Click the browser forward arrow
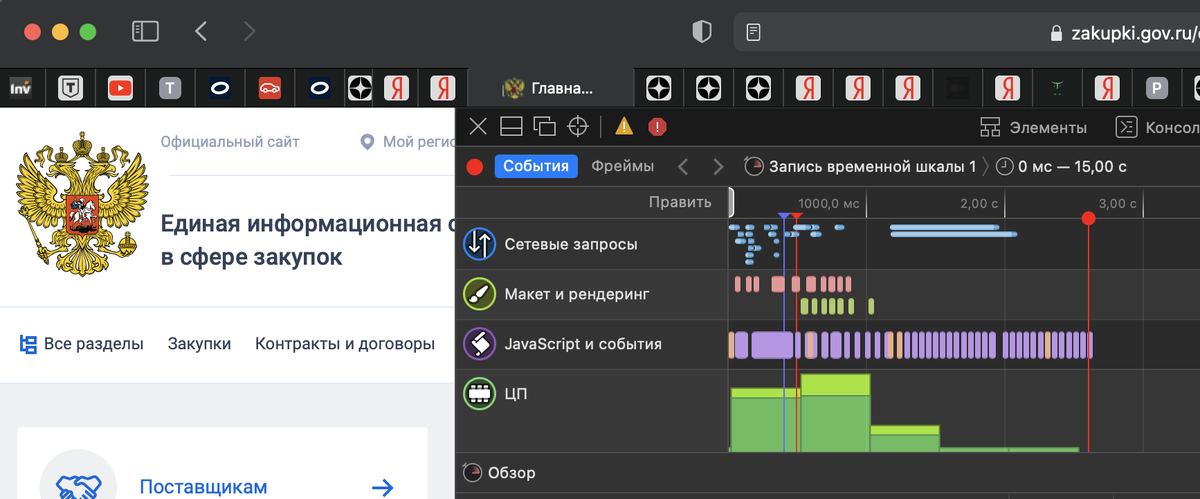Screen dimensions: 1200x499 (x=249, y=32)
